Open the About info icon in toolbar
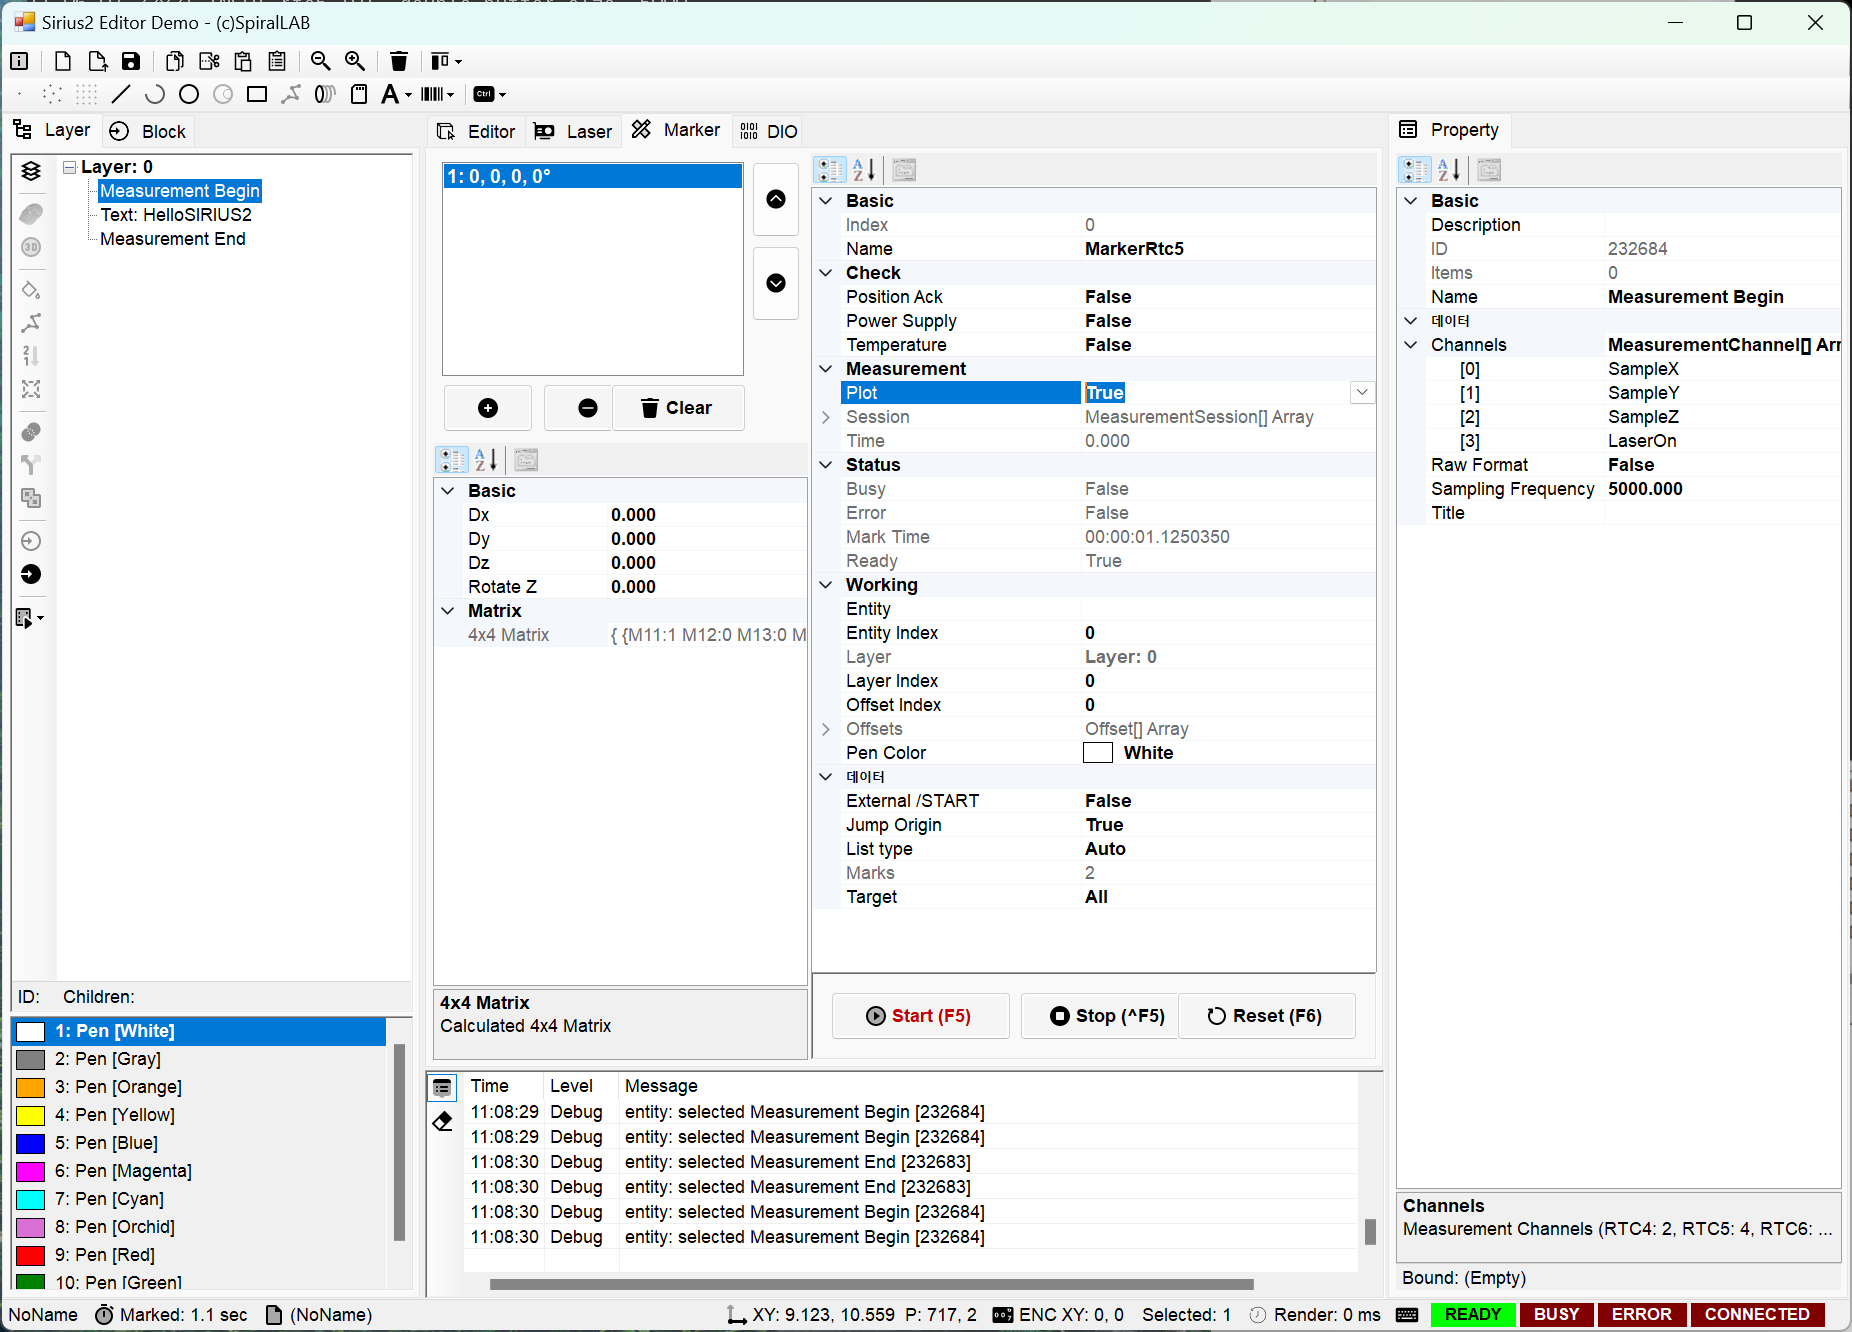The height and width of the screenshot is (1332, 1852). 19,61
